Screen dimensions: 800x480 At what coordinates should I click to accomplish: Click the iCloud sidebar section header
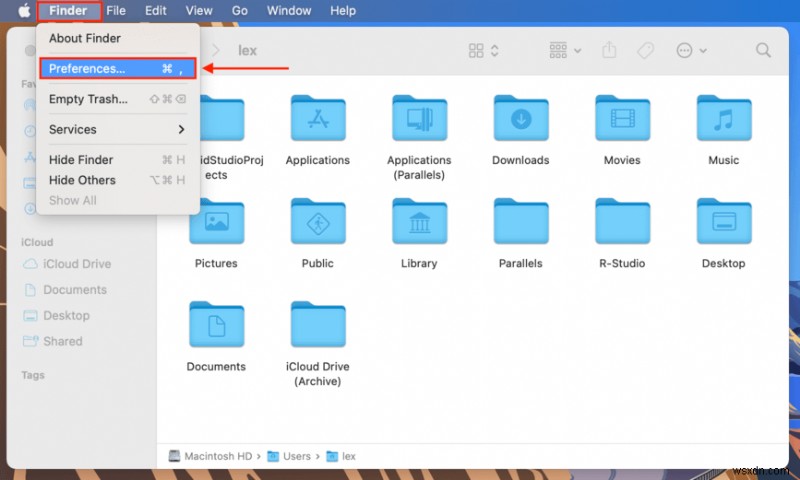coord(37,242)
